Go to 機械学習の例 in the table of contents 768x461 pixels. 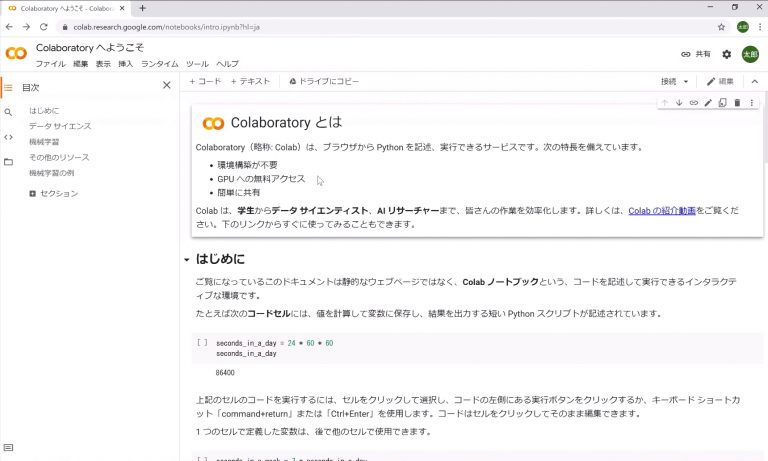click(51, 173)
